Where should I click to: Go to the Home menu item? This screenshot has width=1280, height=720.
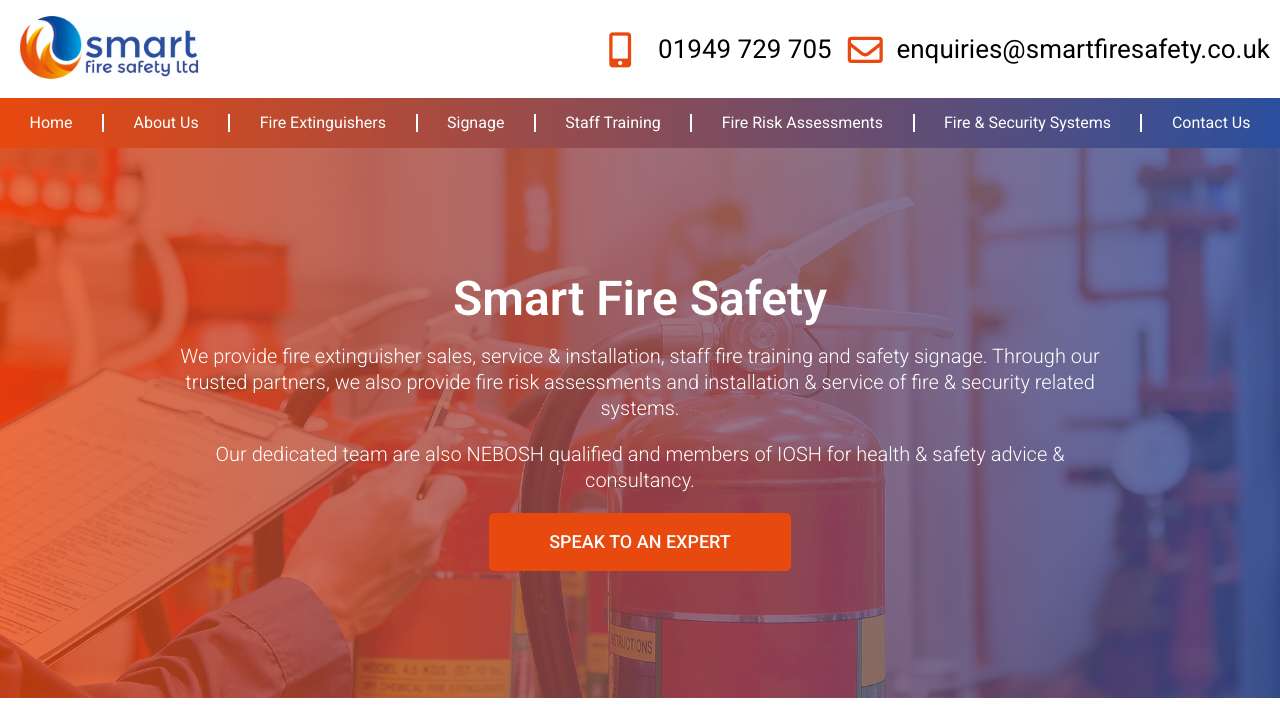tap(51, 123)
